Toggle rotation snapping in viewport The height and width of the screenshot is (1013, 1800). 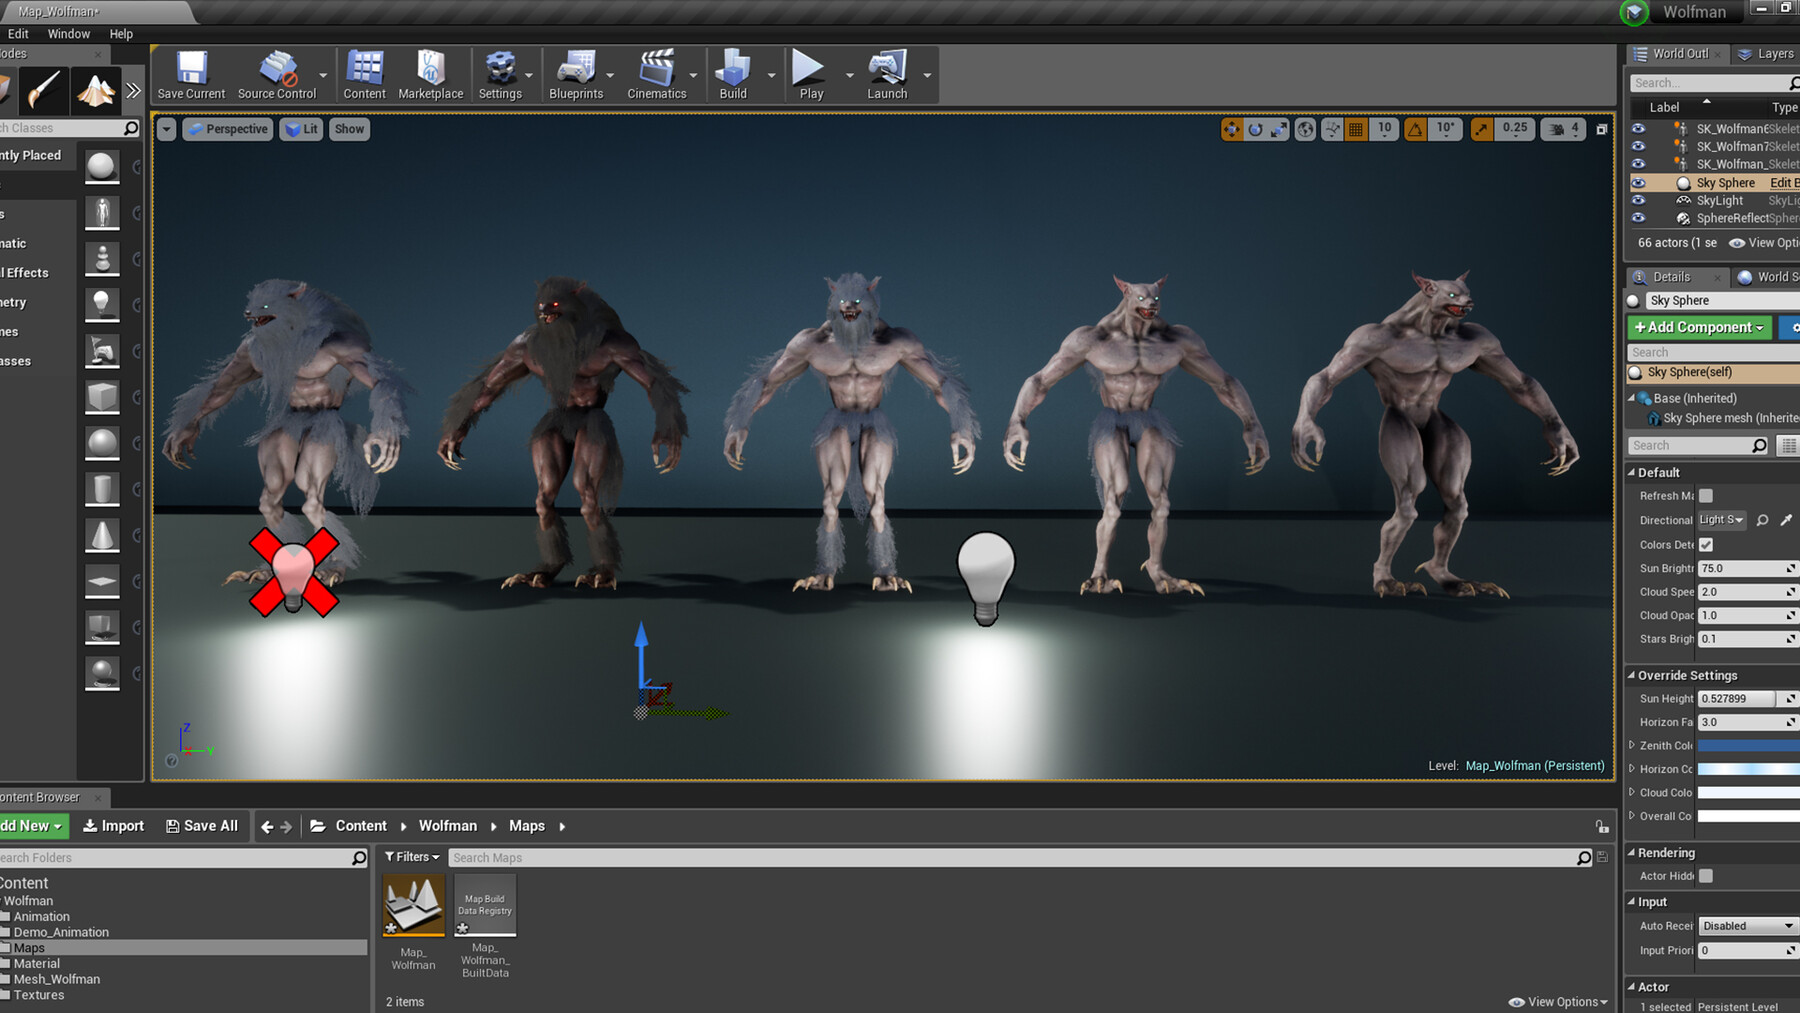click(x=1415, y=129)
